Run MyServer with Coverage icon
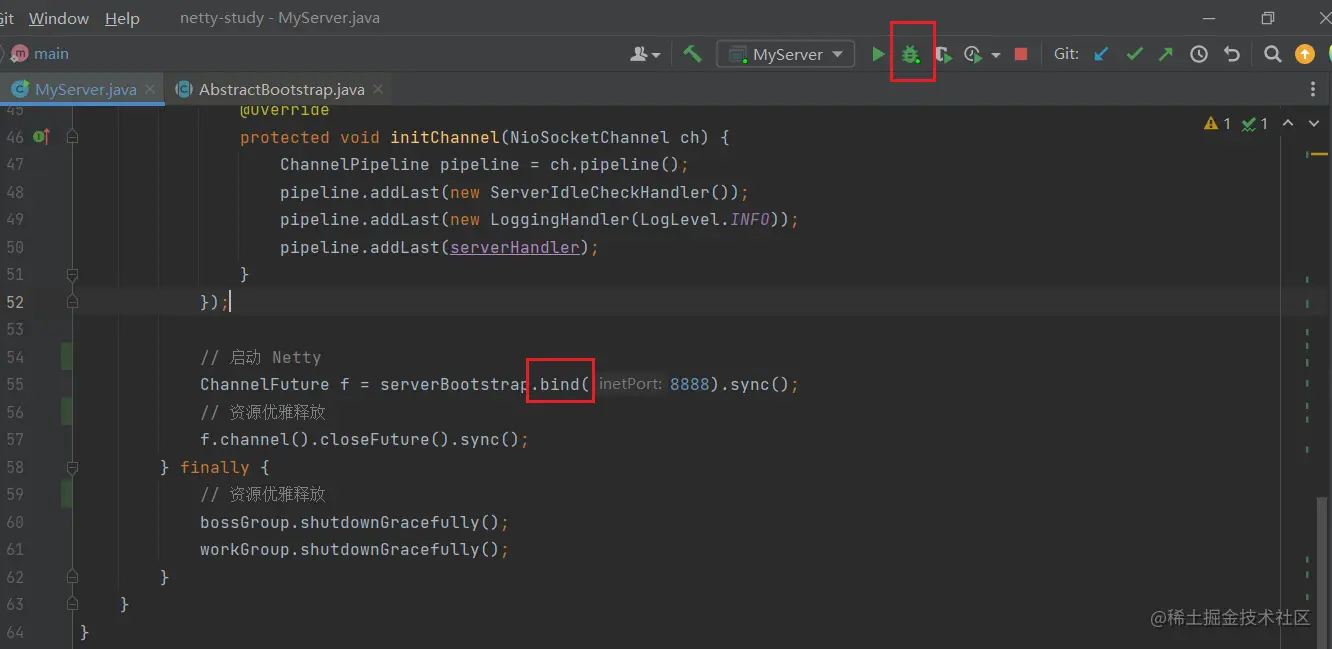Viewport: 1332px width, 649px height. pyautogui.click(x=942, y=55)
